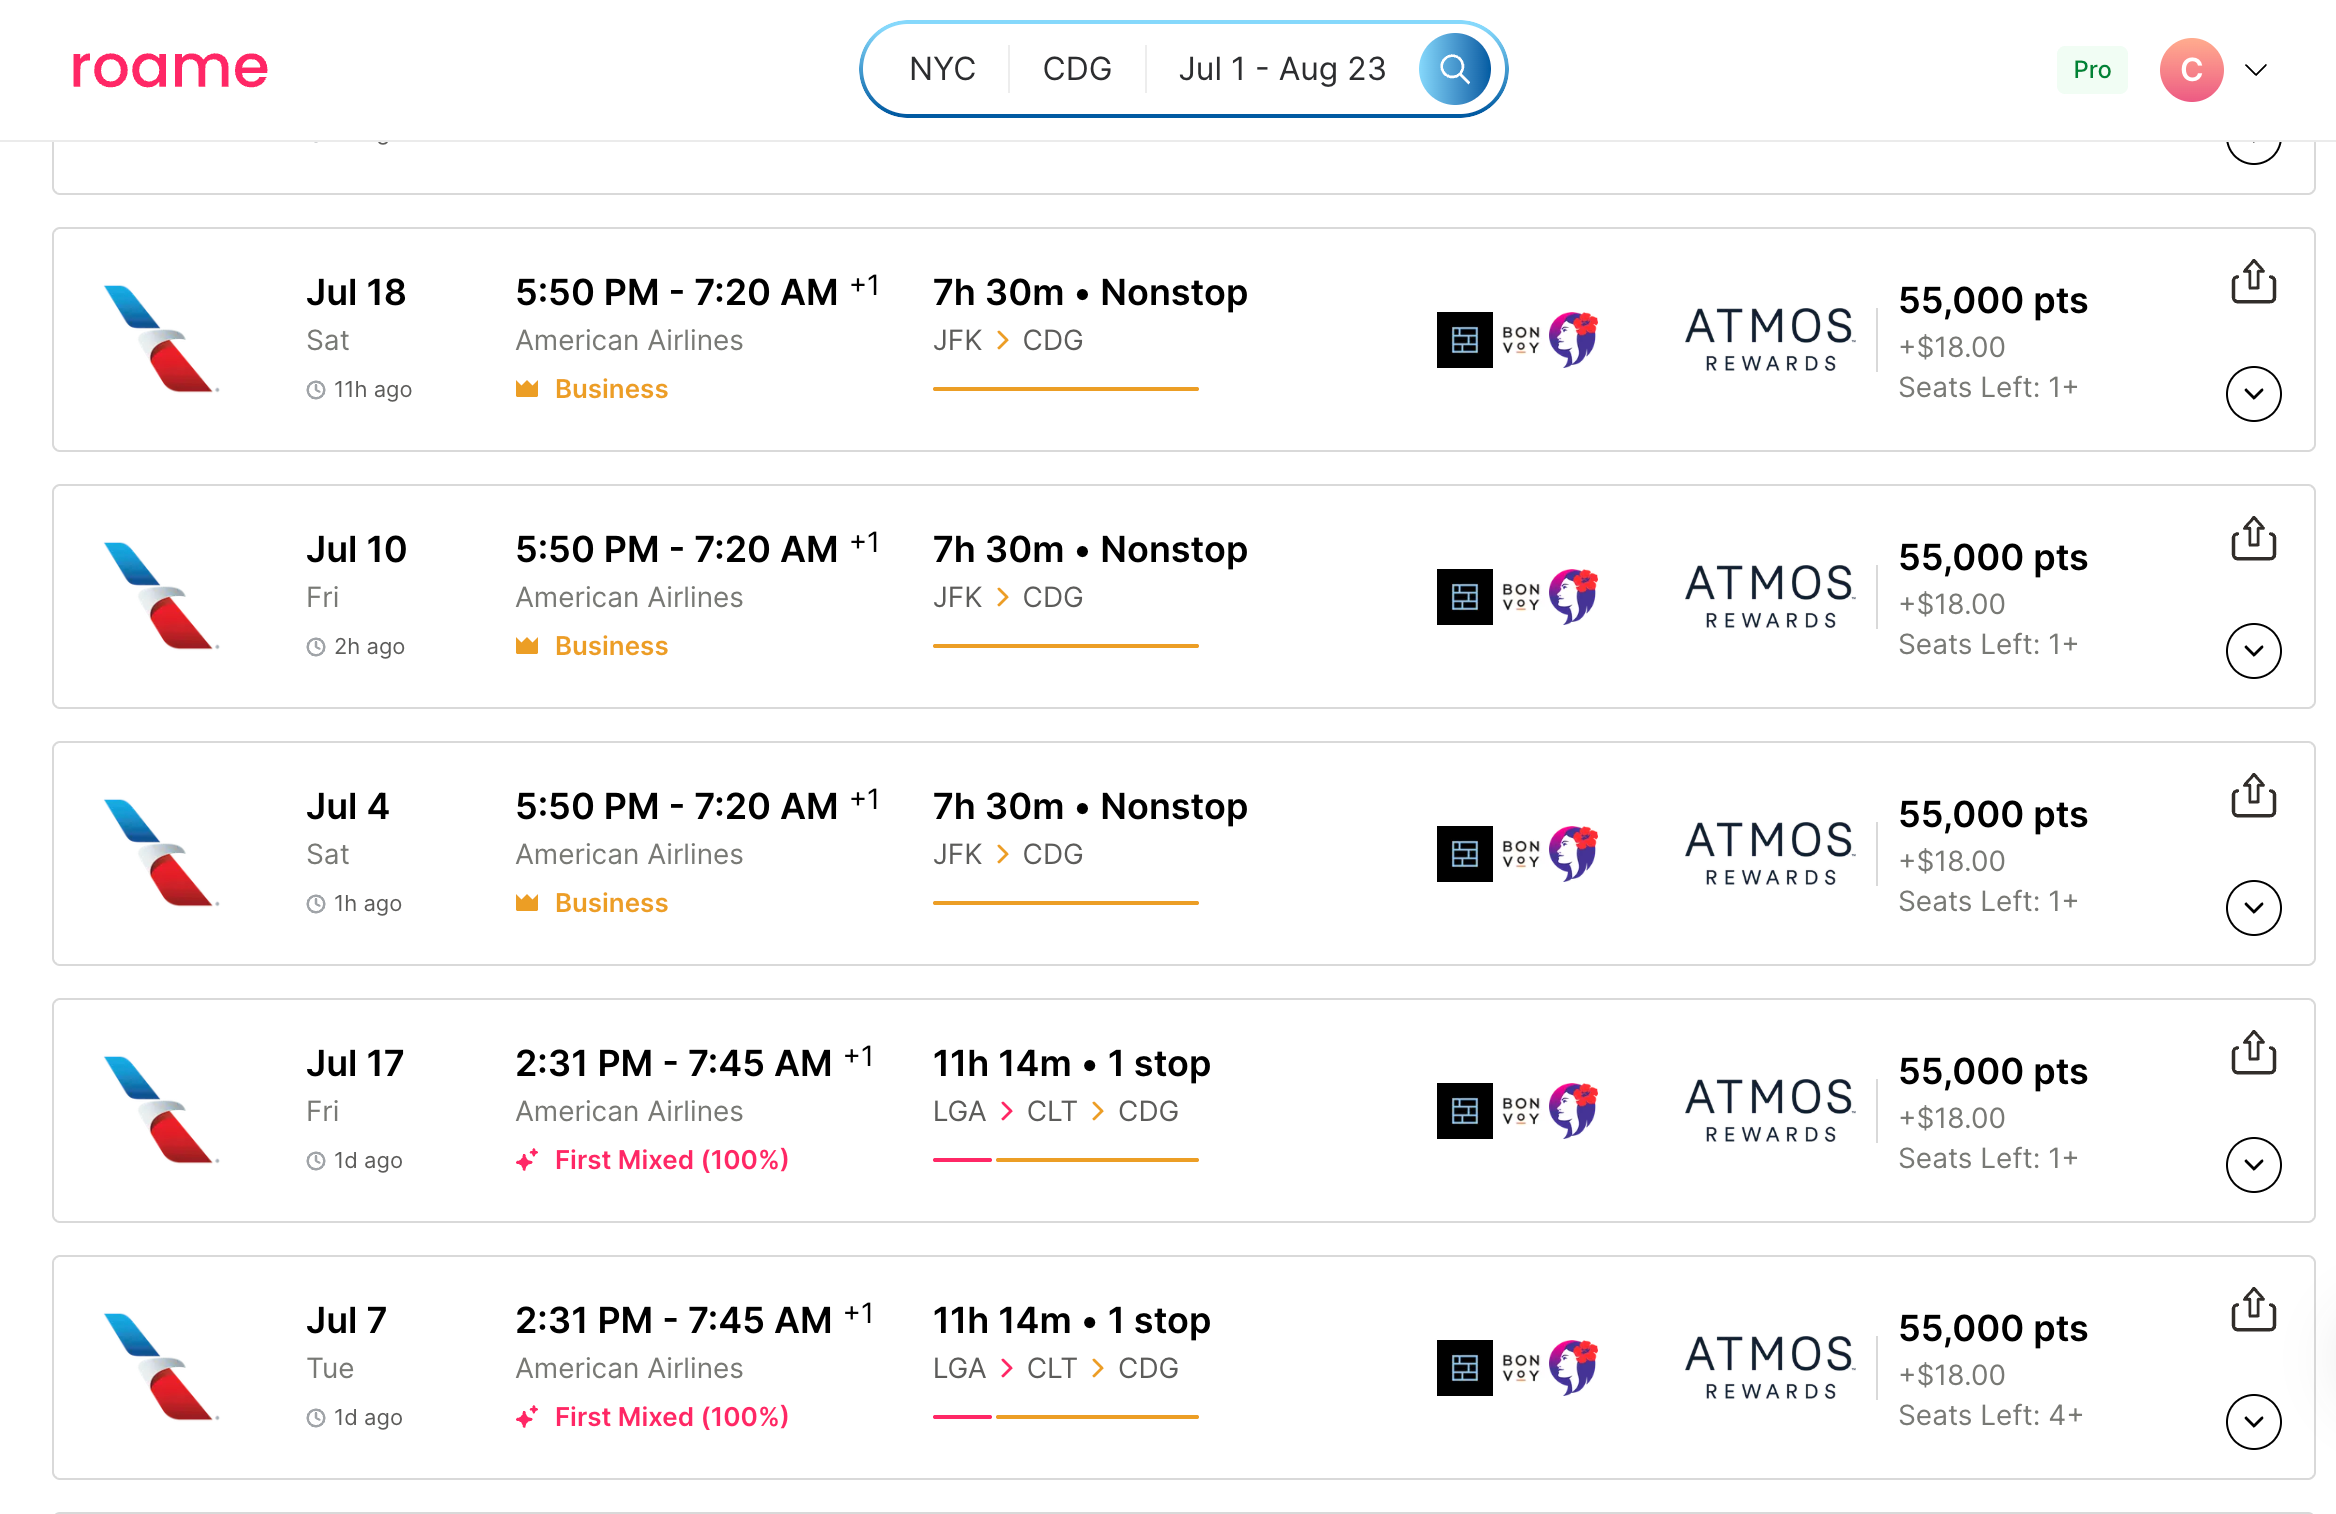
Task: Click the pink cabin mix bar on Jul 7 flight
Action: [x=961, y=1416]
